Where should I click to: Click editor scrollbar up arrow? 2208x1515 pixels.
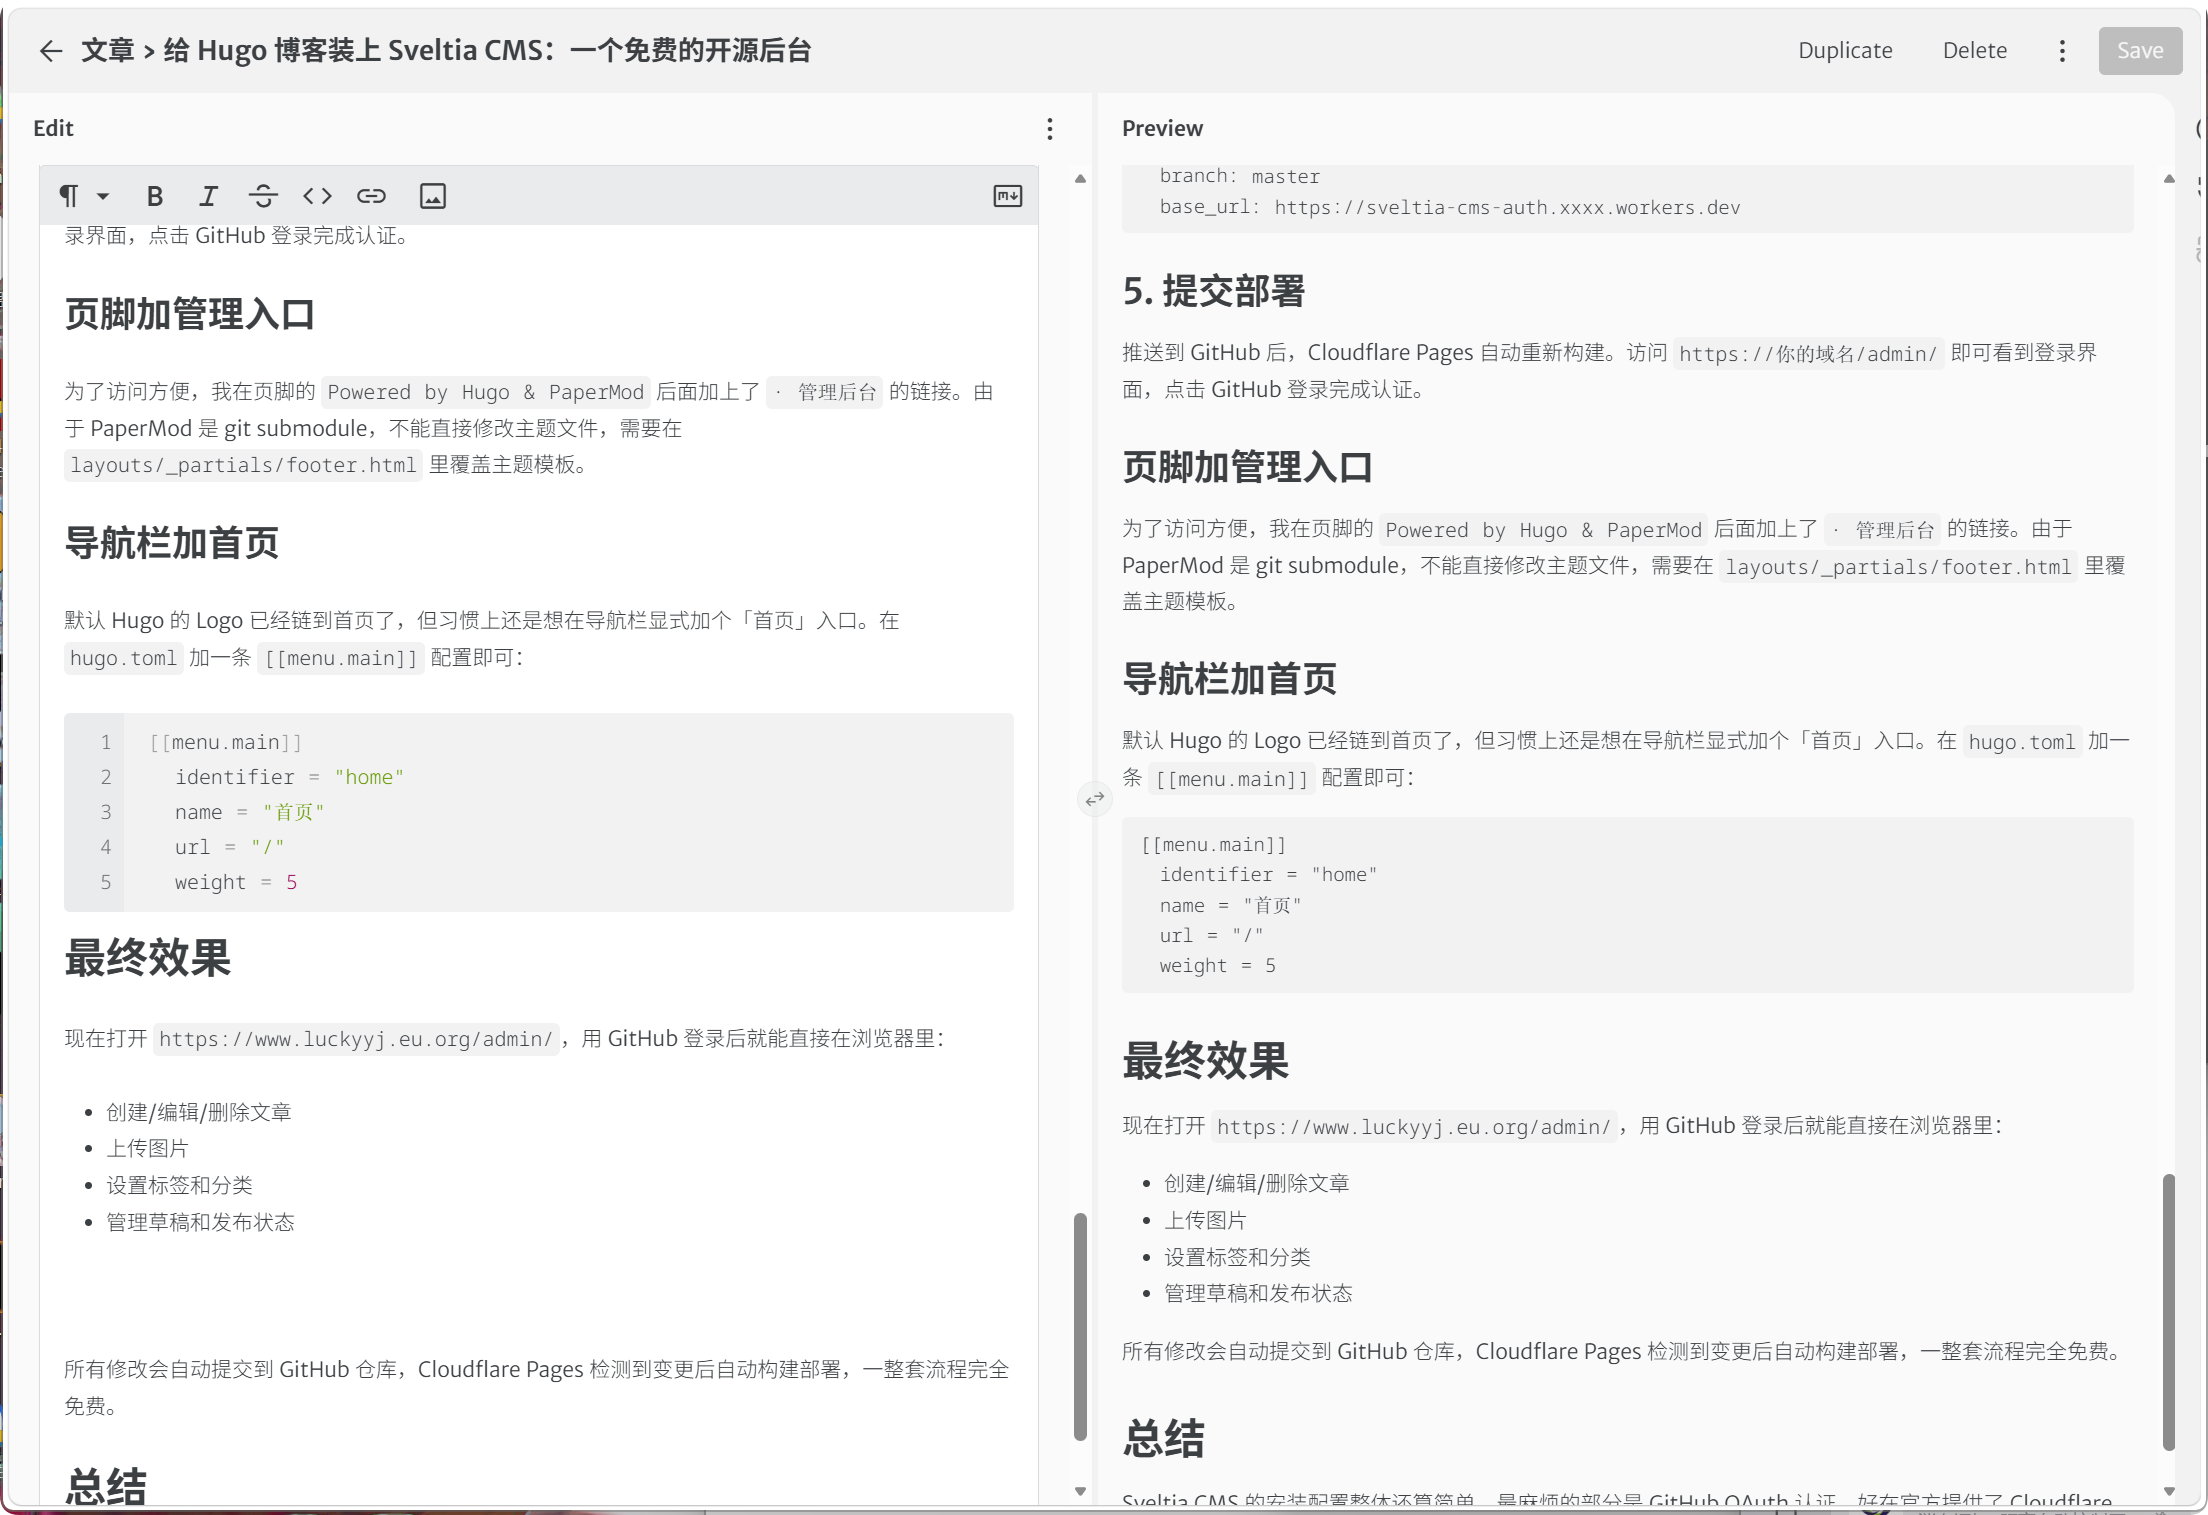coord(1080,179)
